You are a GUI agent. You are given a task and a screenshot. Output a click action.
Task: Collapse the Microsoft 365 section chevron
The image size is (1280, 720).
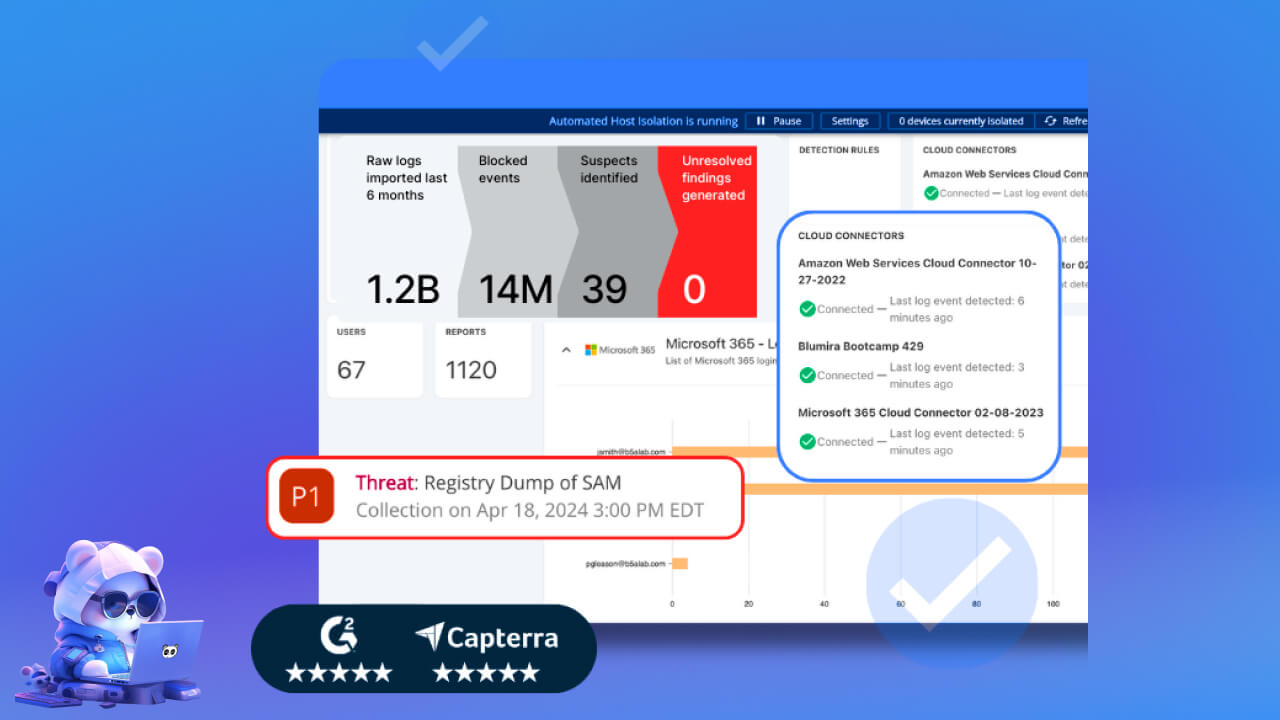click(566, 350)
